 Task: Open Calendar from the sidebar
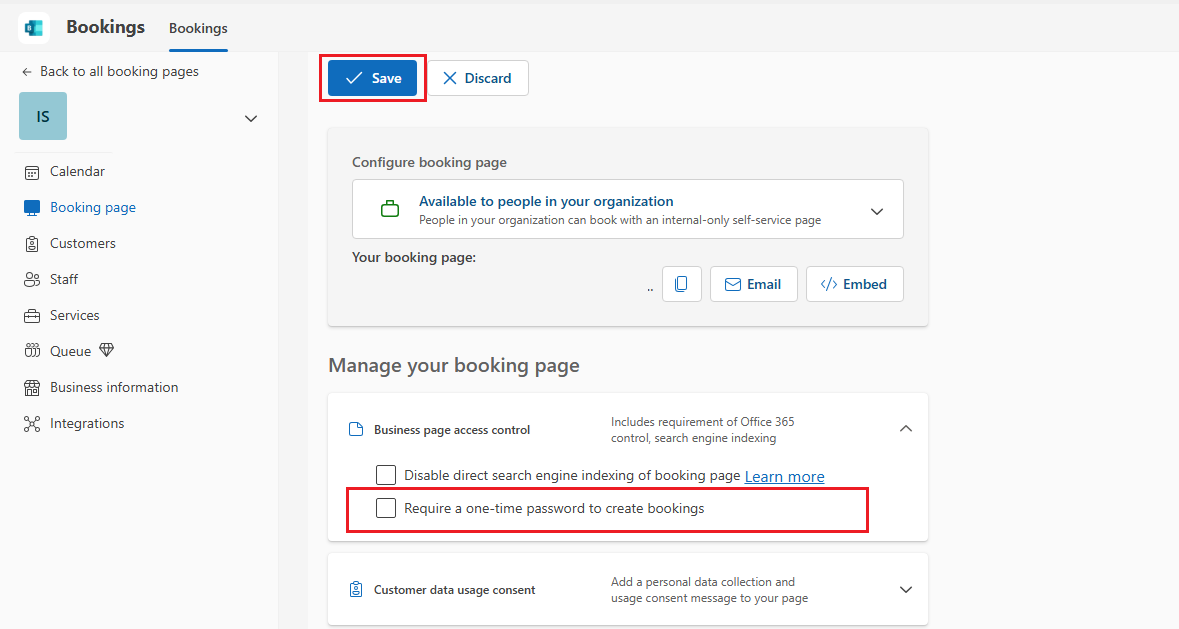[77, 171]
